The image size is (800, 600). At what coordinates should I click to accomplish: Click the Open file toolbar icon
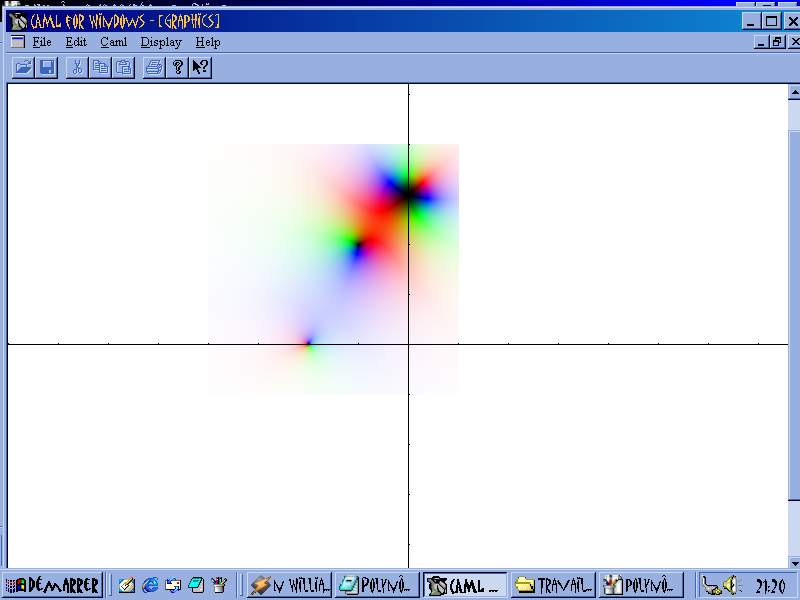click(x=23, y=67)
